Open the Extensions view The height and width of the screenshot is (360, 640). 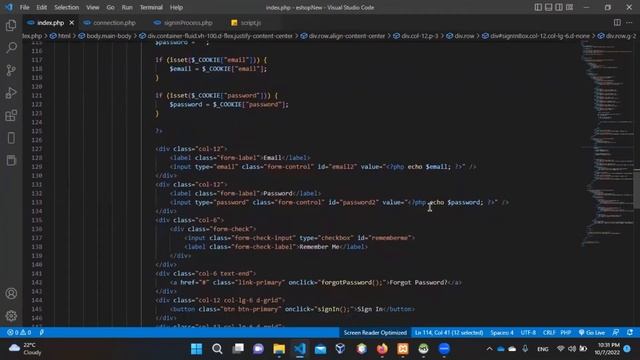click(x=11, y=116)
